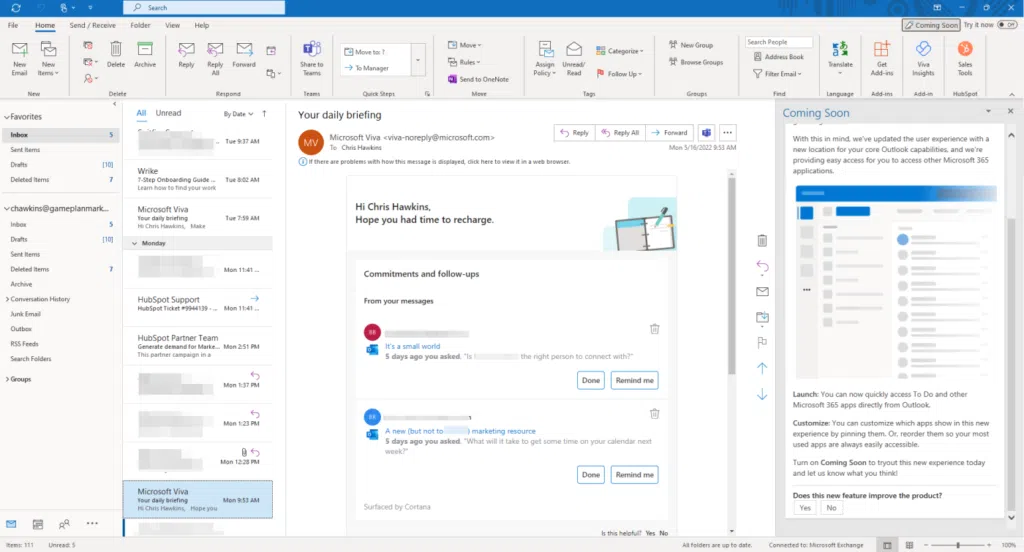
Task: Open the Follow Up dropdown
Action: [619, 74]
